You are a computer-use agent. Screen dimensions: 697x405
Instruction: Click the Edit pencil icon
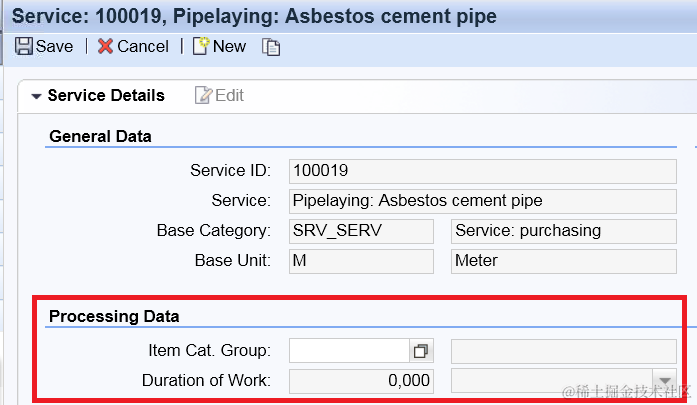pyautogui.click(x=204, y=96)
